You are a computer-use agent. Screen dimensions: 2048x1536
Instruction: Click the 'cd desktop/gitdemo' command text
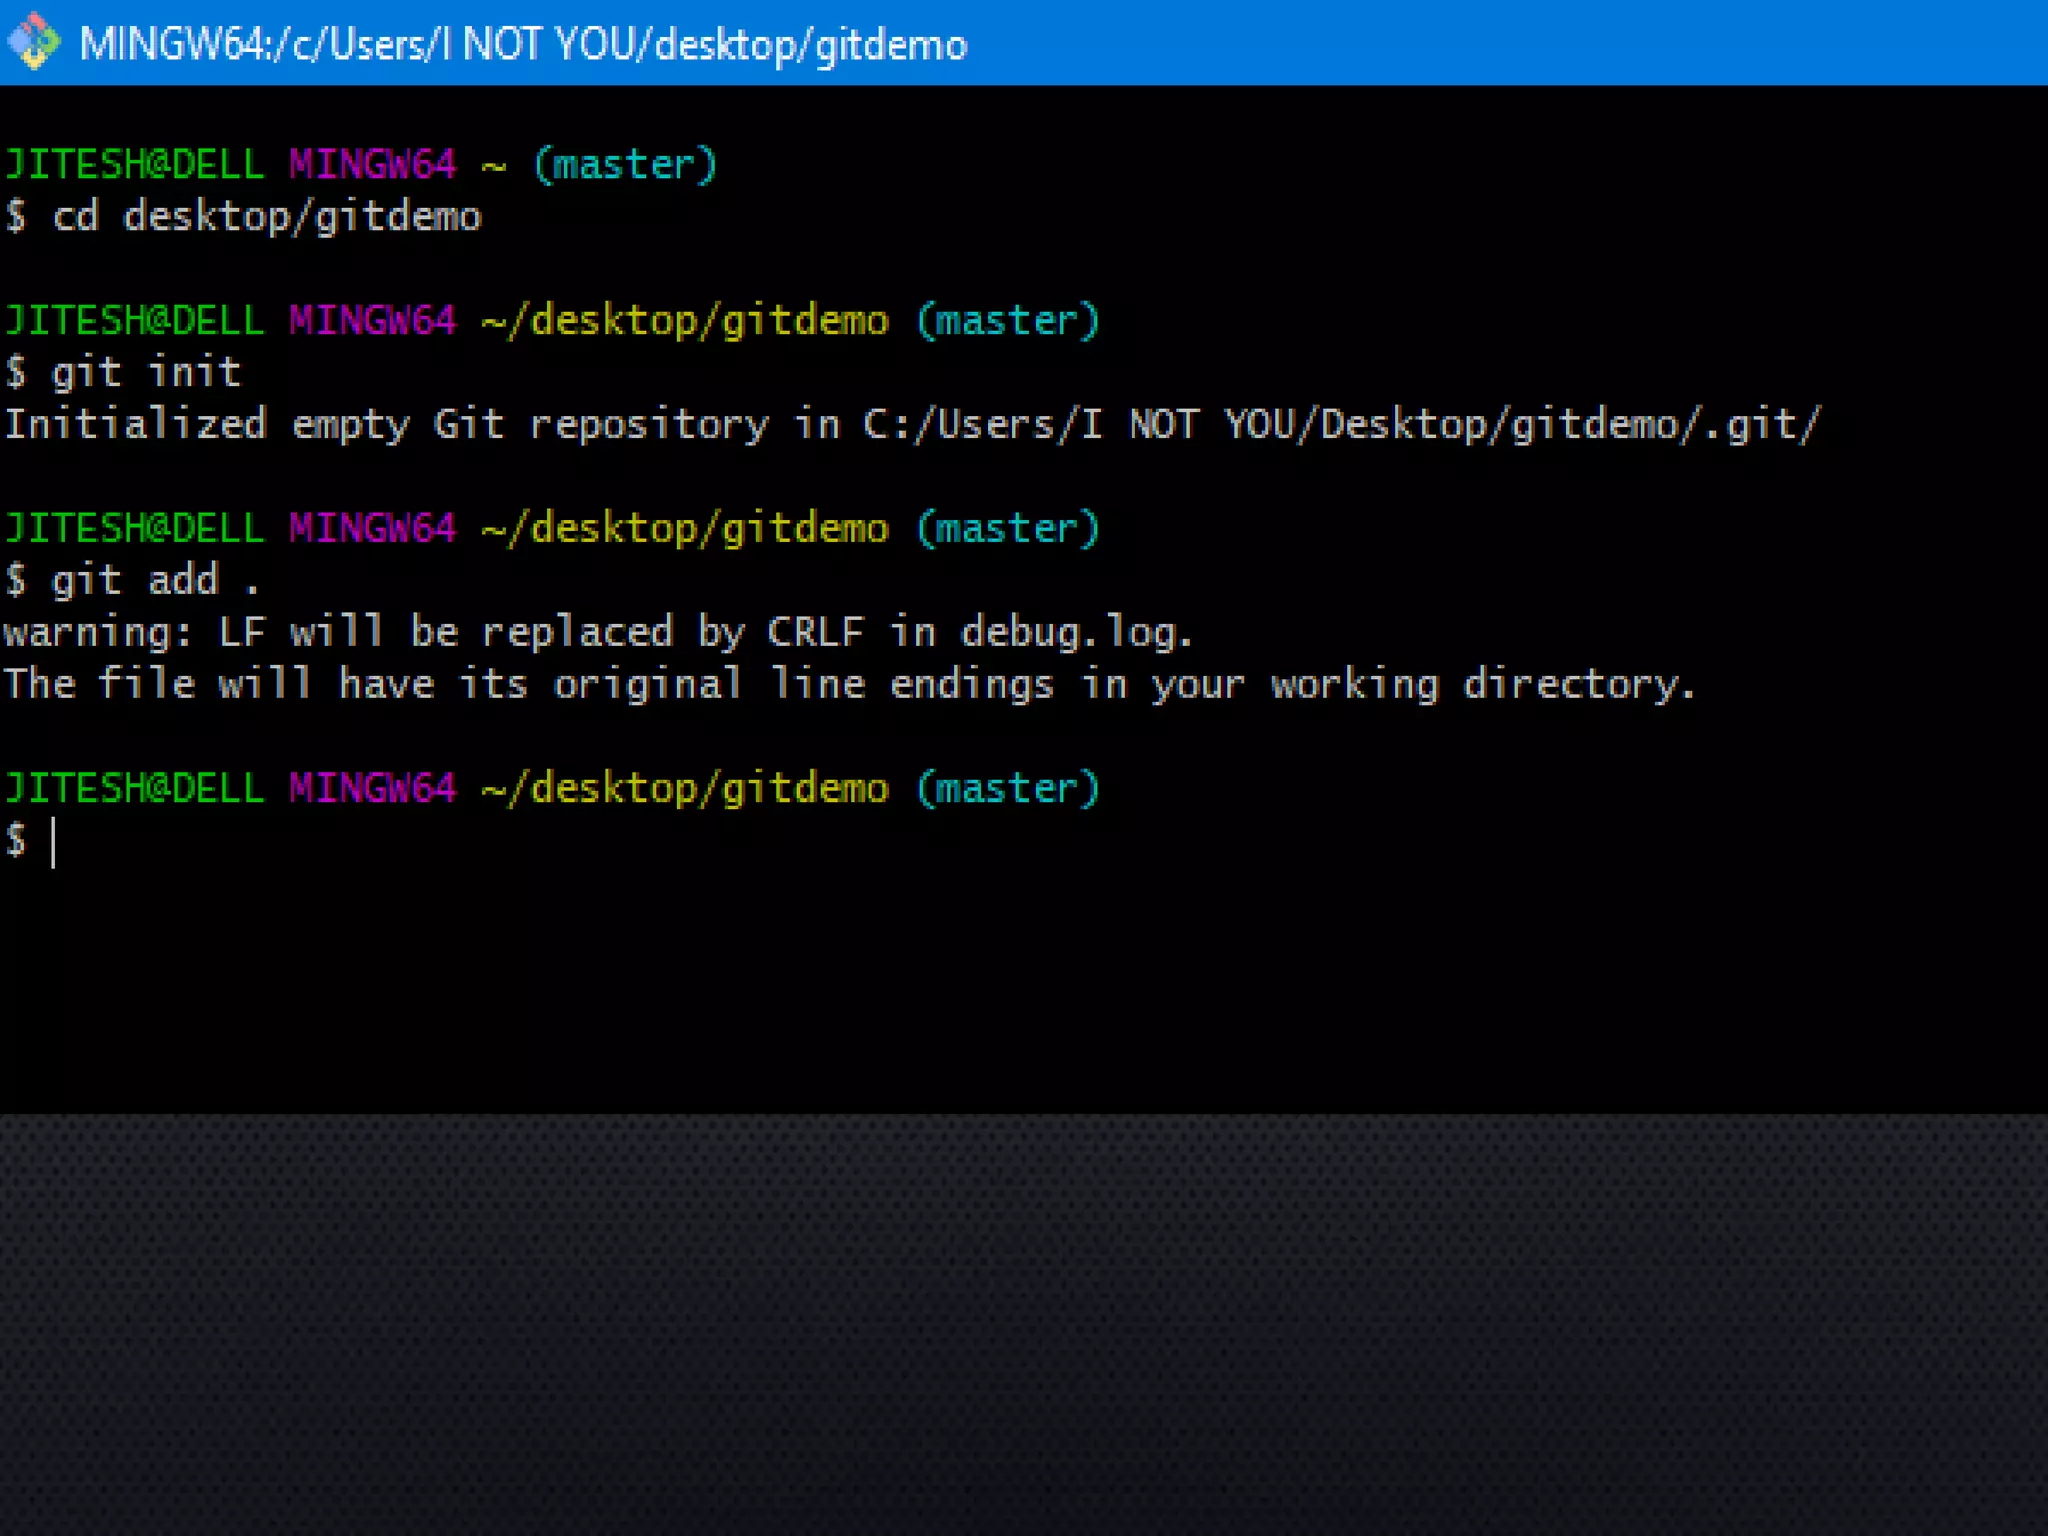(266, 217)
